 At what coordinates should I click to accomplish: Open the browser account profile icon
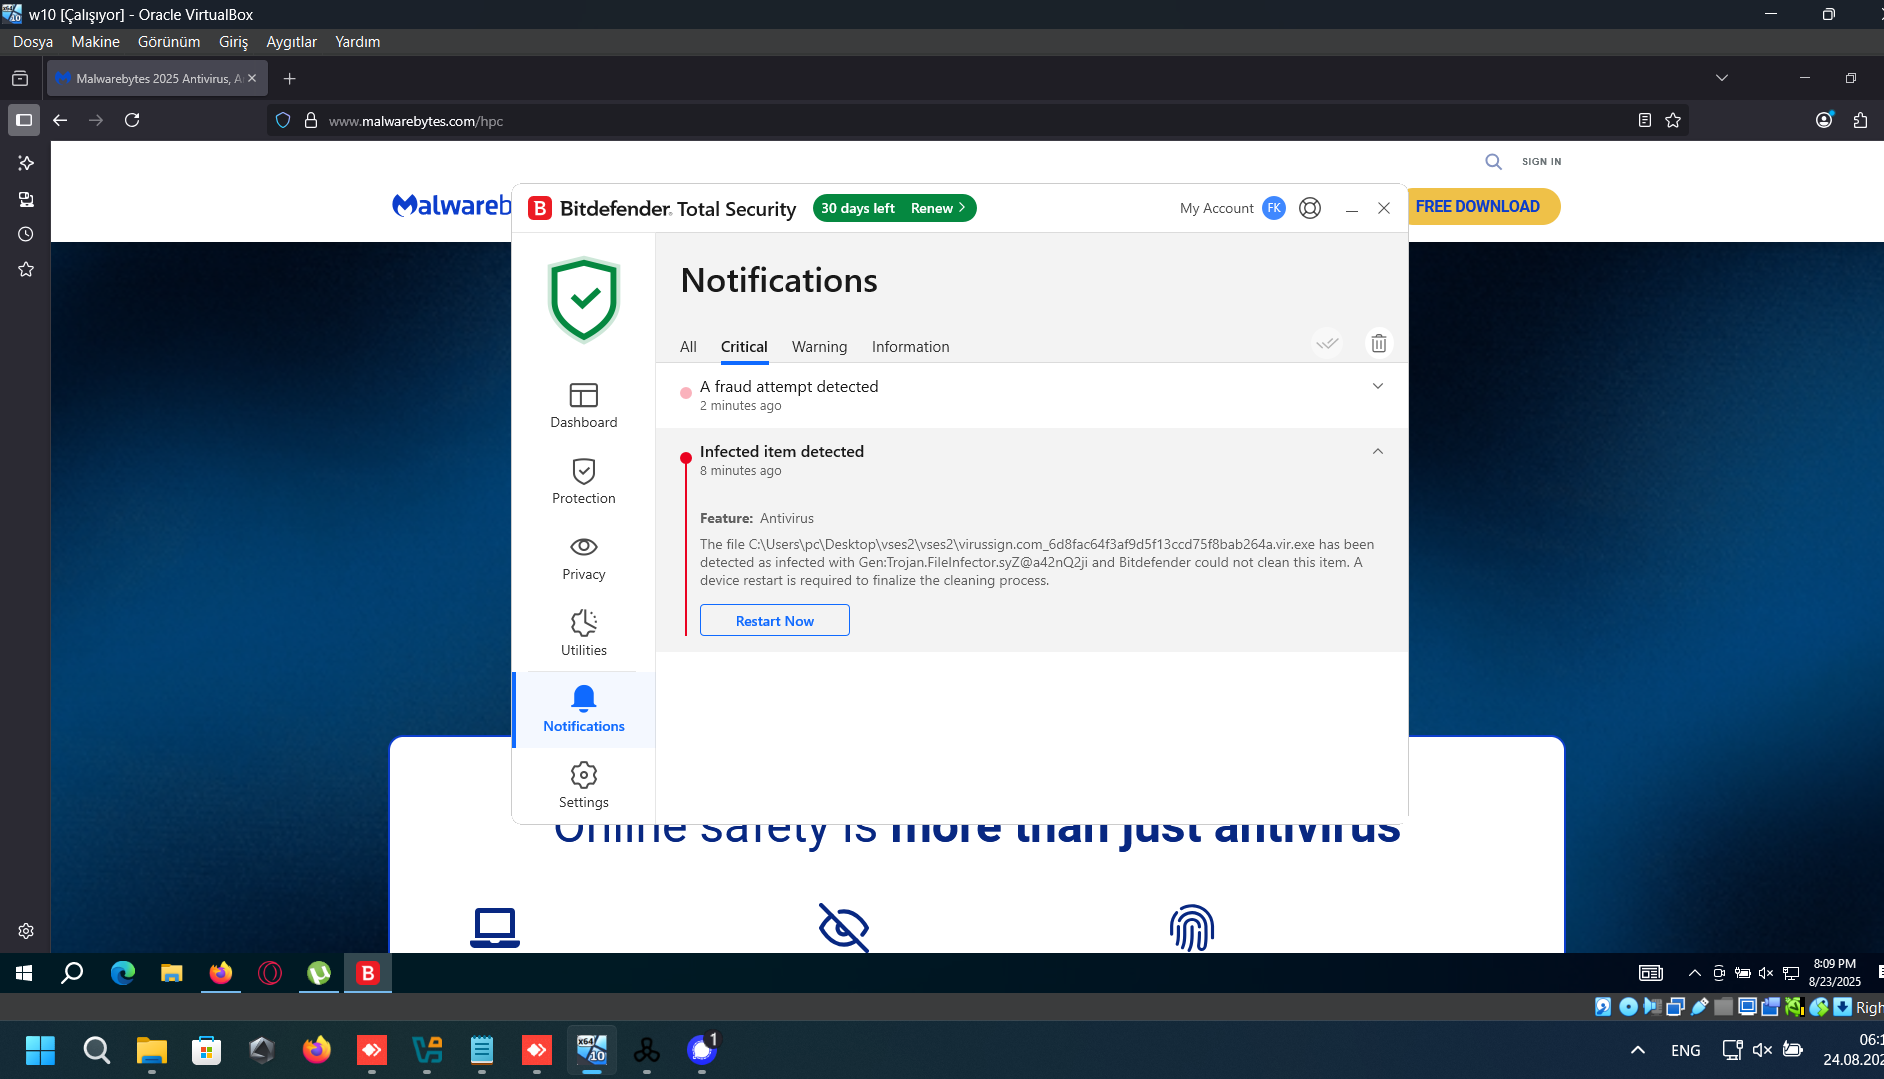pos(1824,120)
